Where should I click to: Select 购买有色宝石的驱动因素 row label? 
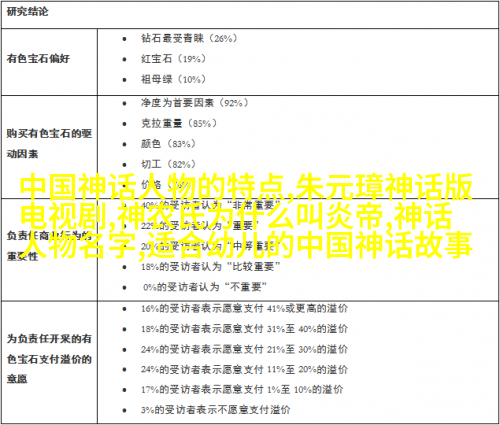click(49, 144)
